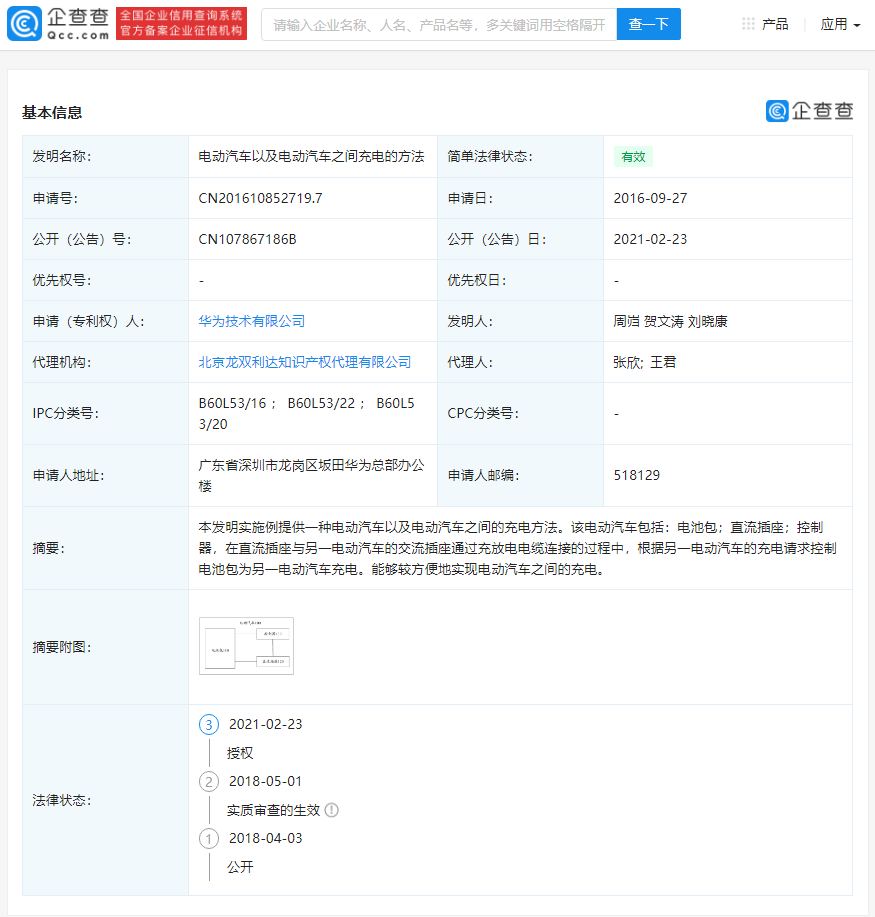875x917 pixels.
Task: Click the red 全国企业信用查询系统 banner
Action: coord(181,24)
